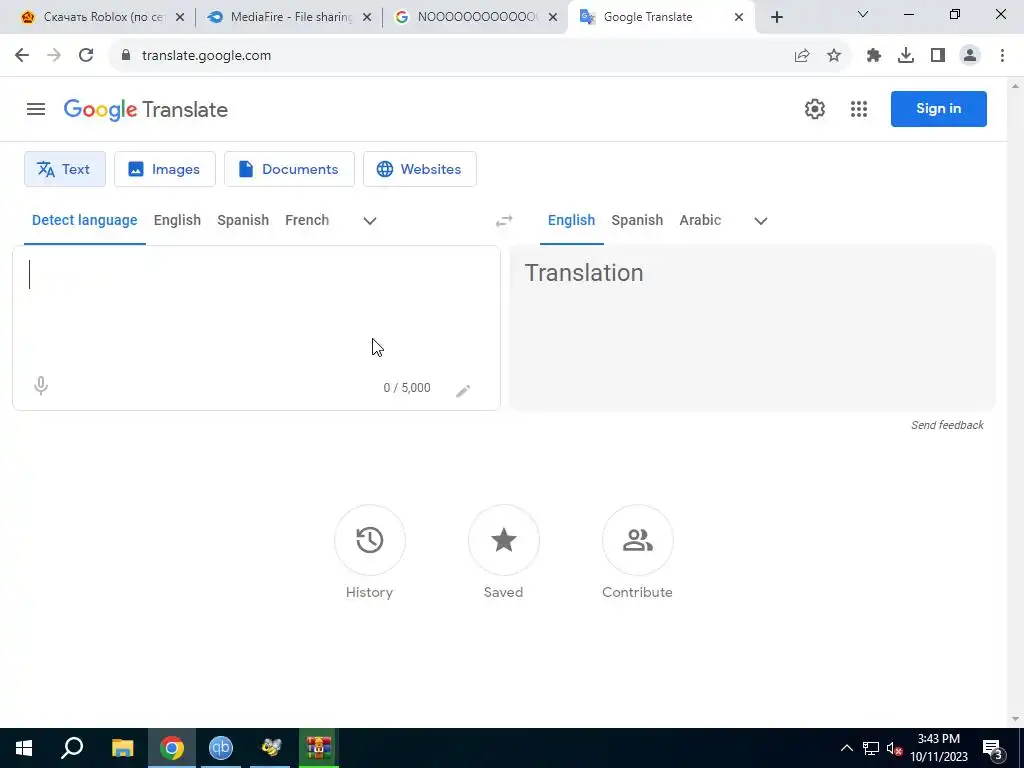
Task: Click the muted volume tray icon
Action: (x=894, y=748)
